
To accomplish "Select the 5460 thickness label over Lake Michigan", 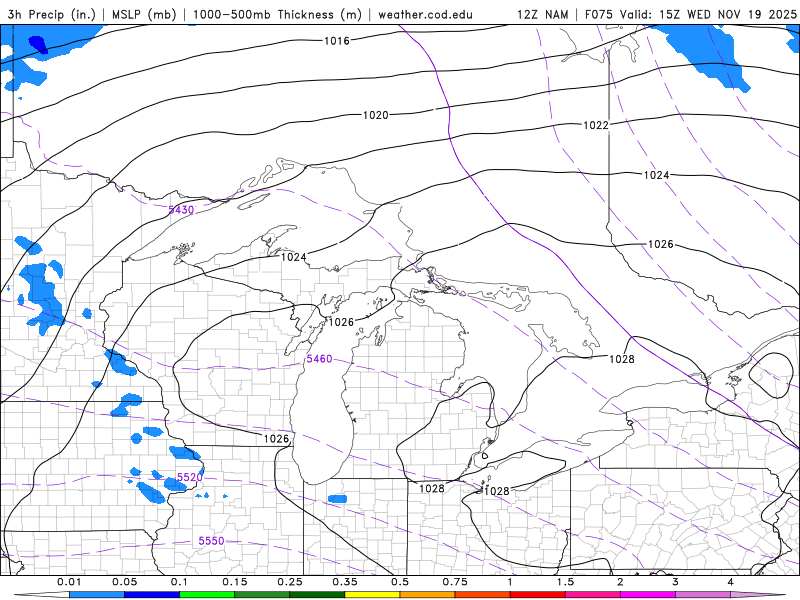I will point(319,359).
